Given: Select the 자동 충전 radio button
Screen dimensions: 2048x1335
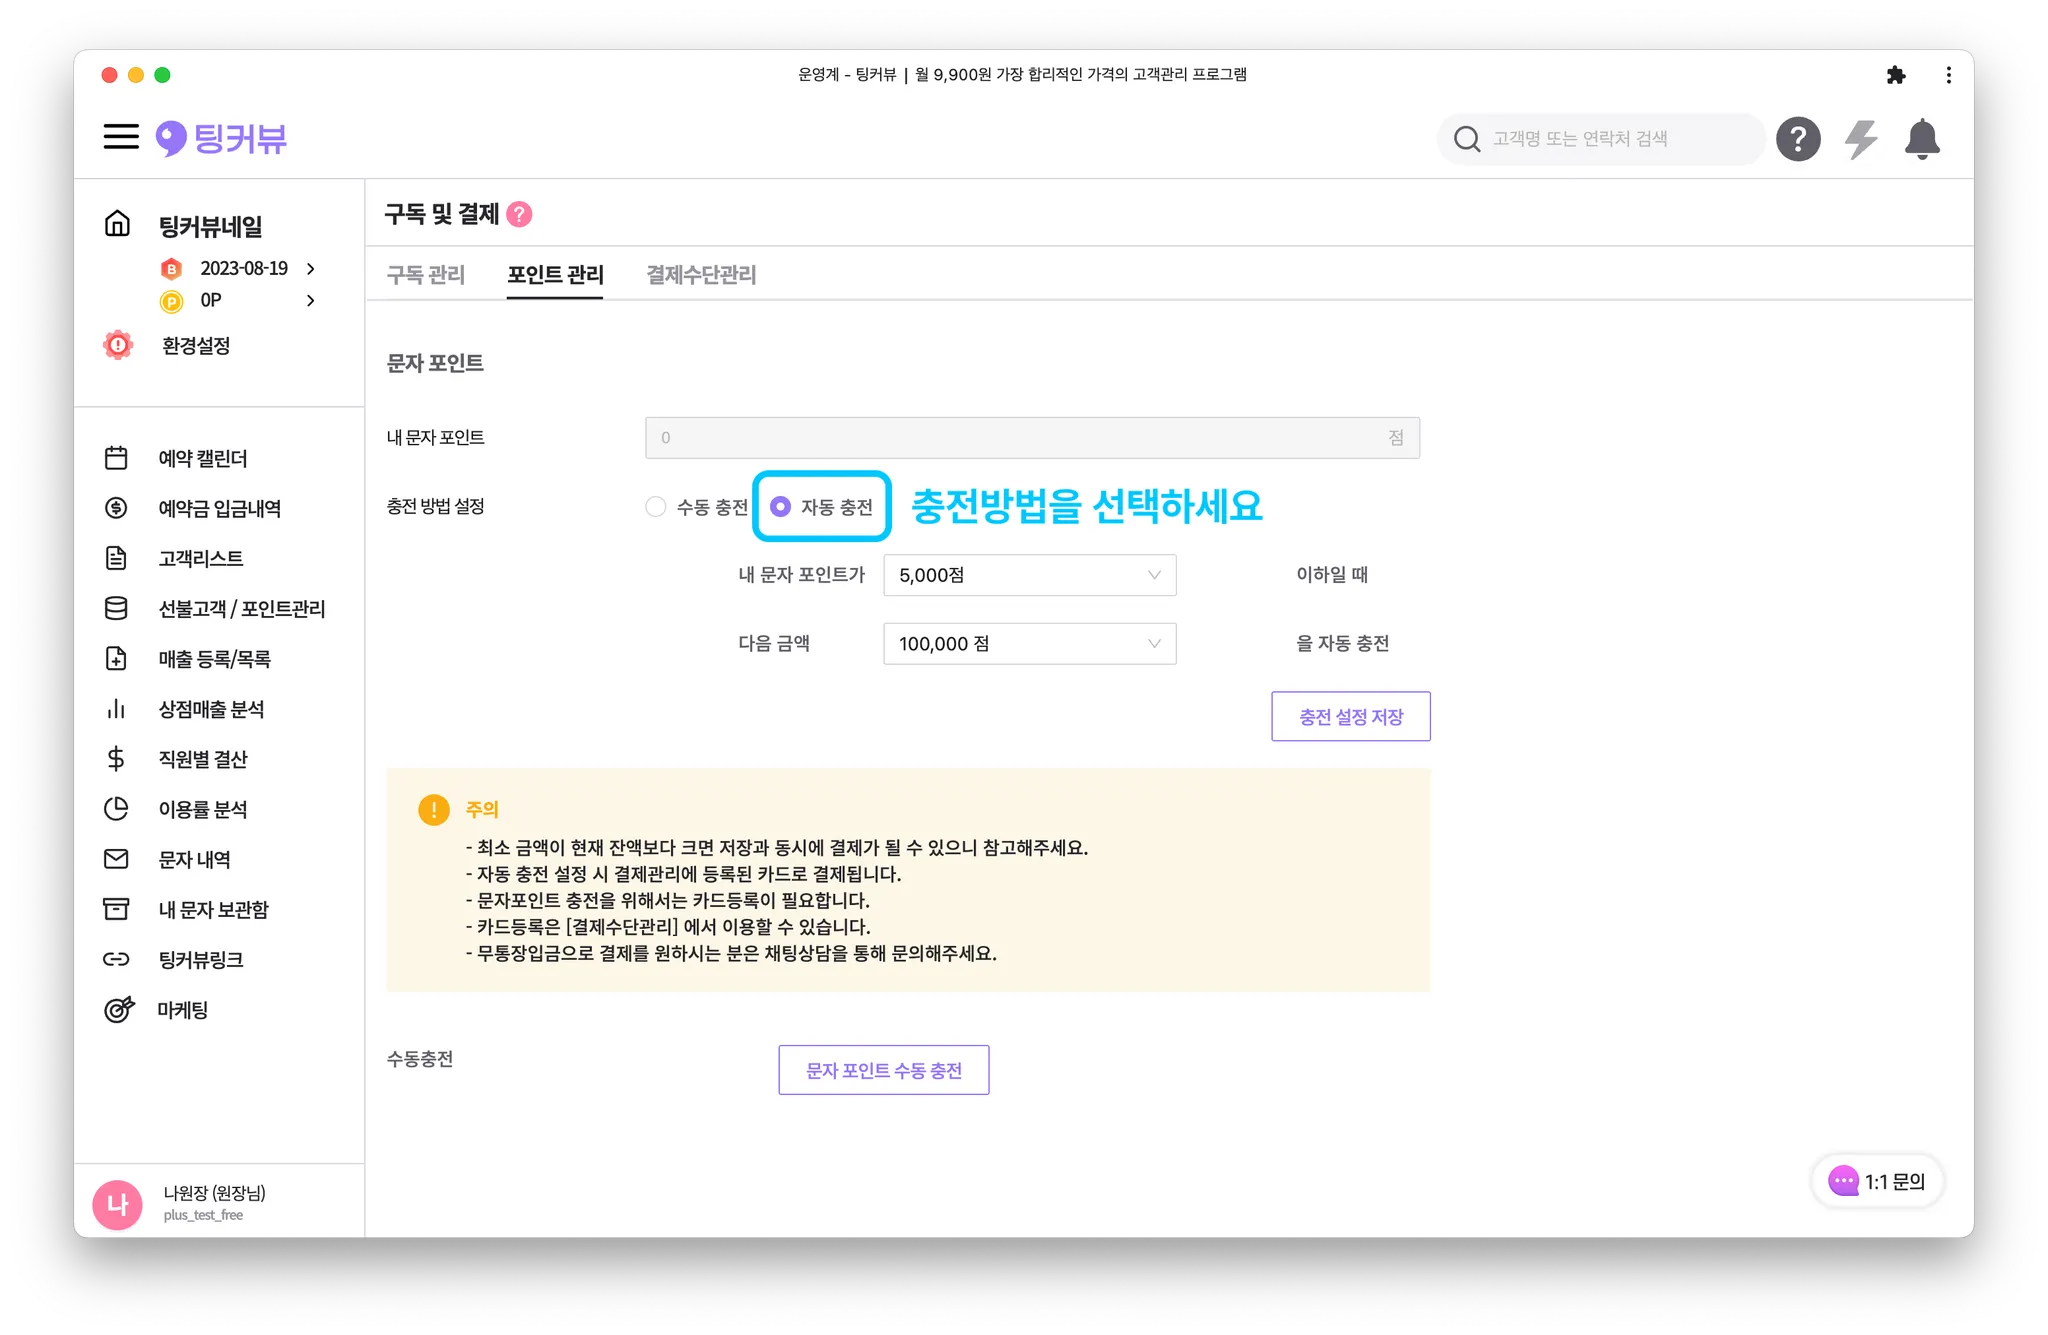Looking at the screenshot, I should pos(781,507).
